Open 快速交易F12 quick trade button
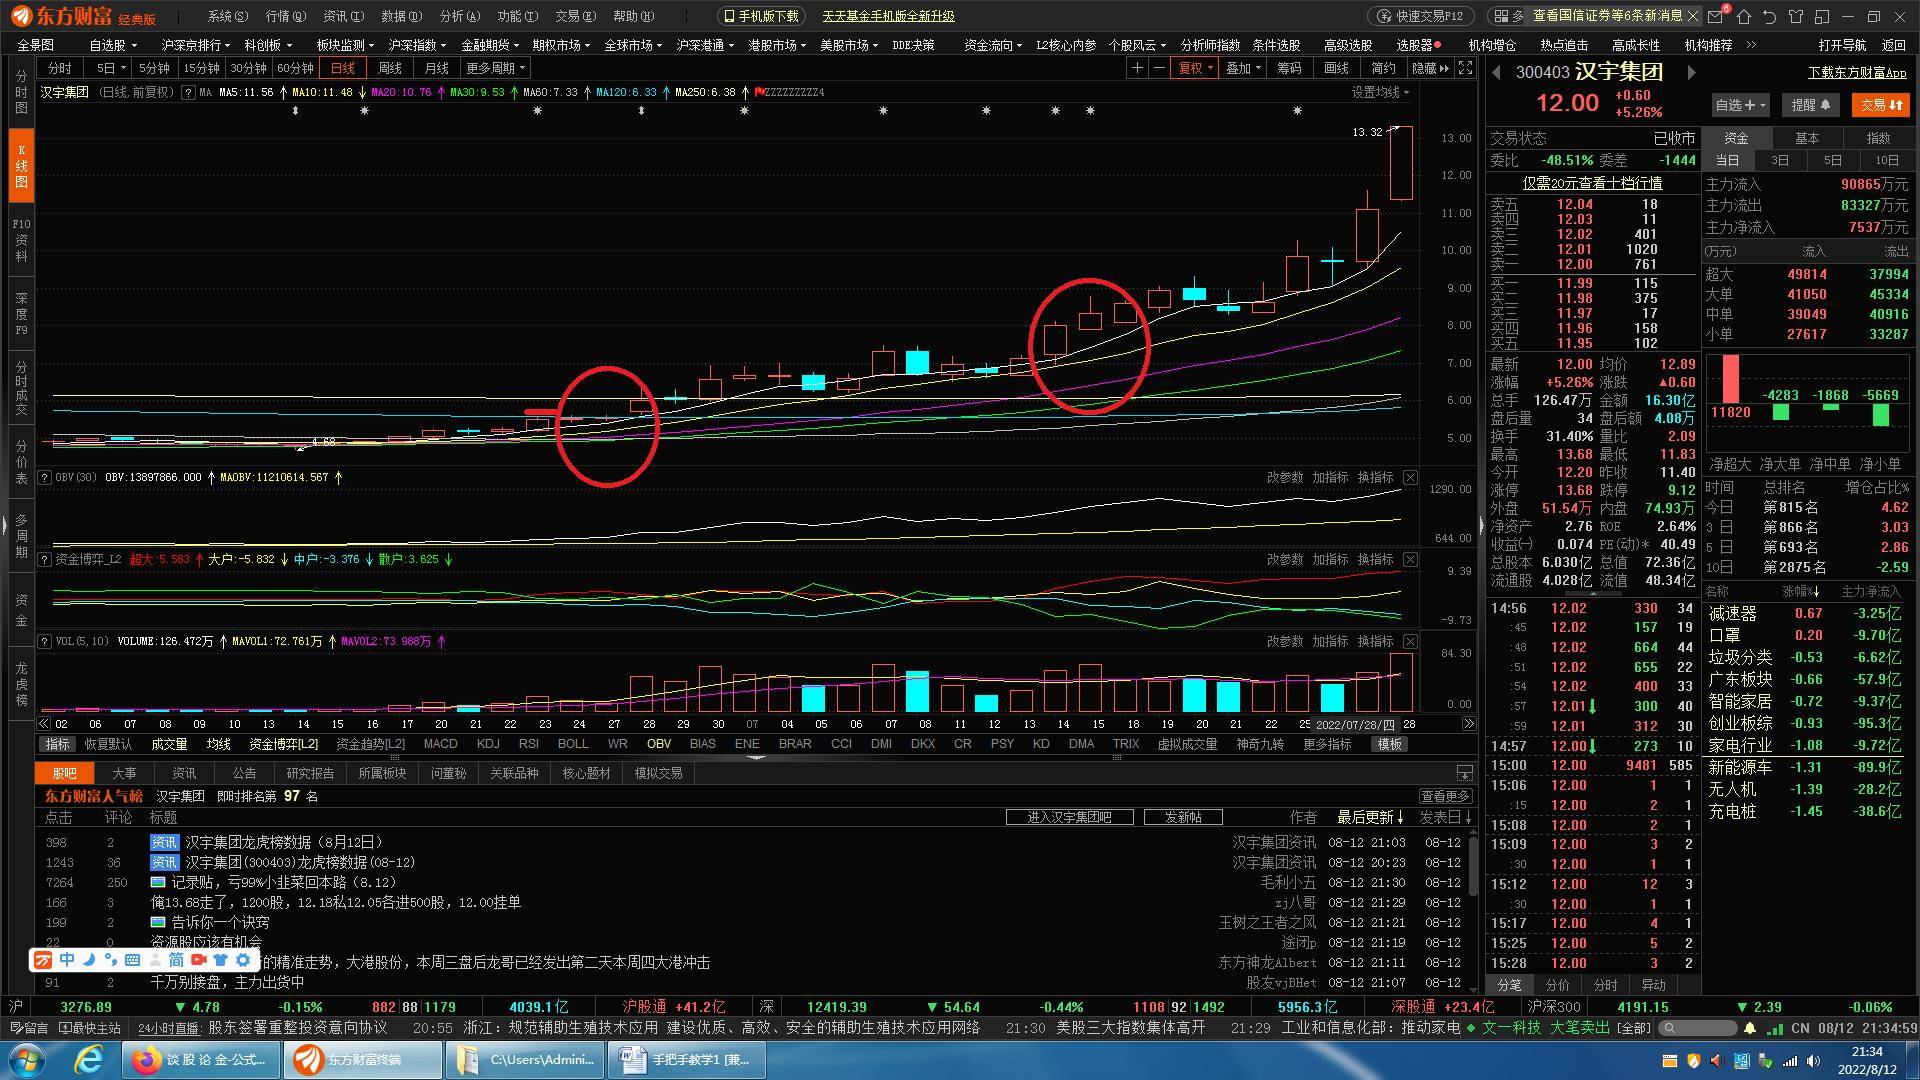1920x1080 pixels. 1420,16
